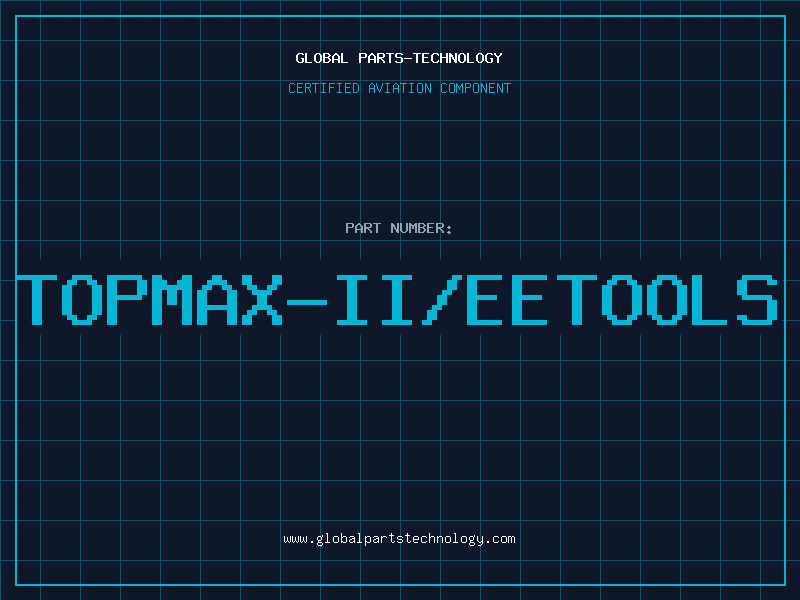Select the CERTIFIED AVIATION COMPONENT subtitle
Image resolution: width=800 pixels, height=600 pixels.
[x=399, y=88]
